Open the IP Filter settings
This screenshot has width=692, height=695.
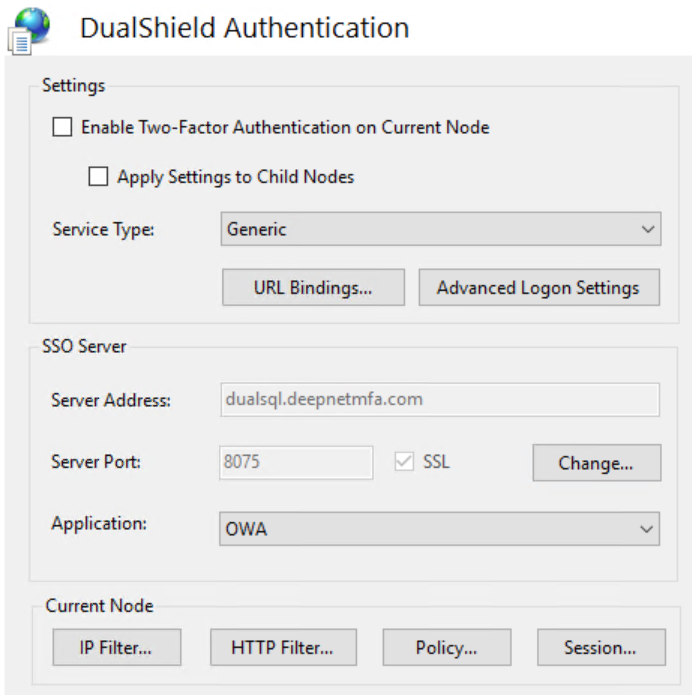[116, 647]
